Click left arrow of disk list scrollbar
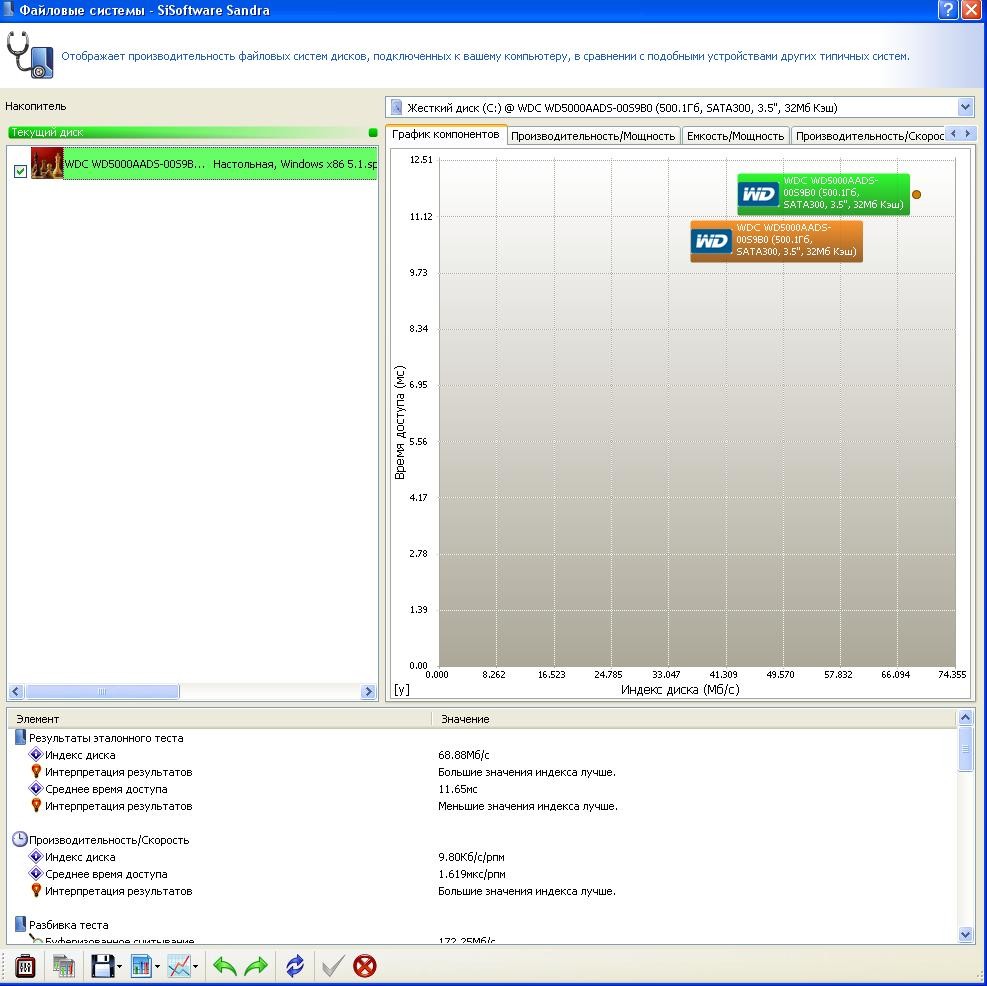This screenshot has height=986, width=987. [x=16, y=691]
